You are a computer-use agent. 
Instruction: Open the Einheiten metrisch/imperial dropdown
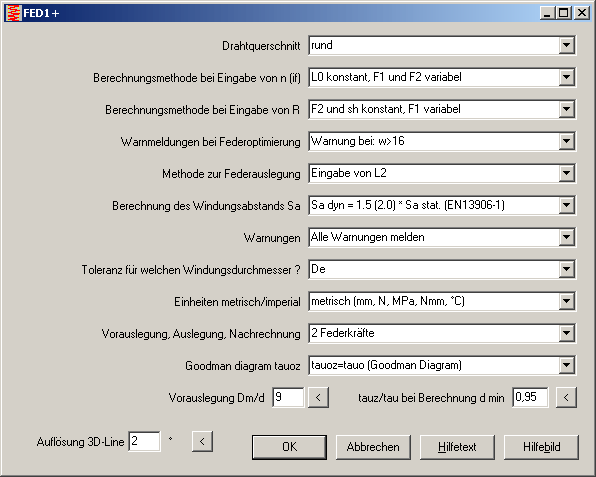point(566,301)
